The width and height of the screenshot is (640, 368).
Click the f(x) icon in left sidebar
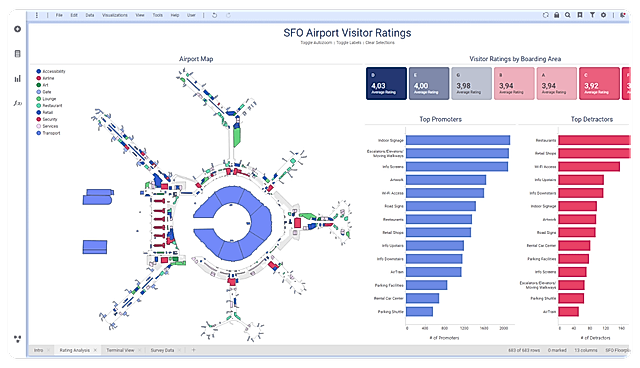(18, 103)
